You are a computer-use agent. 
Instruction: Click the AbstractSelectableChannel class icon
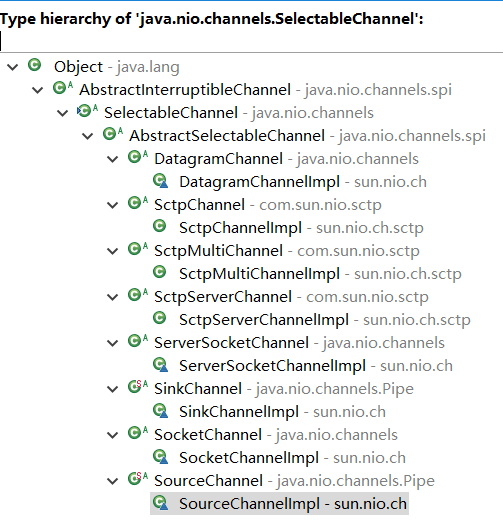(113, 134)
